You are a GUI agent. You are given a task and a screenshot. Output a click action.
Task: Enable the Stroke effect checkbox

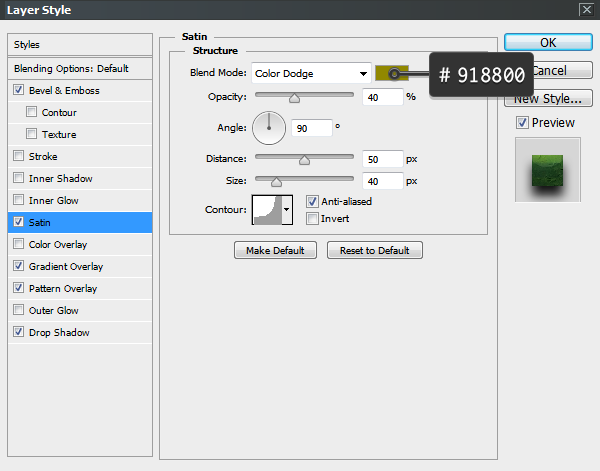20,156
